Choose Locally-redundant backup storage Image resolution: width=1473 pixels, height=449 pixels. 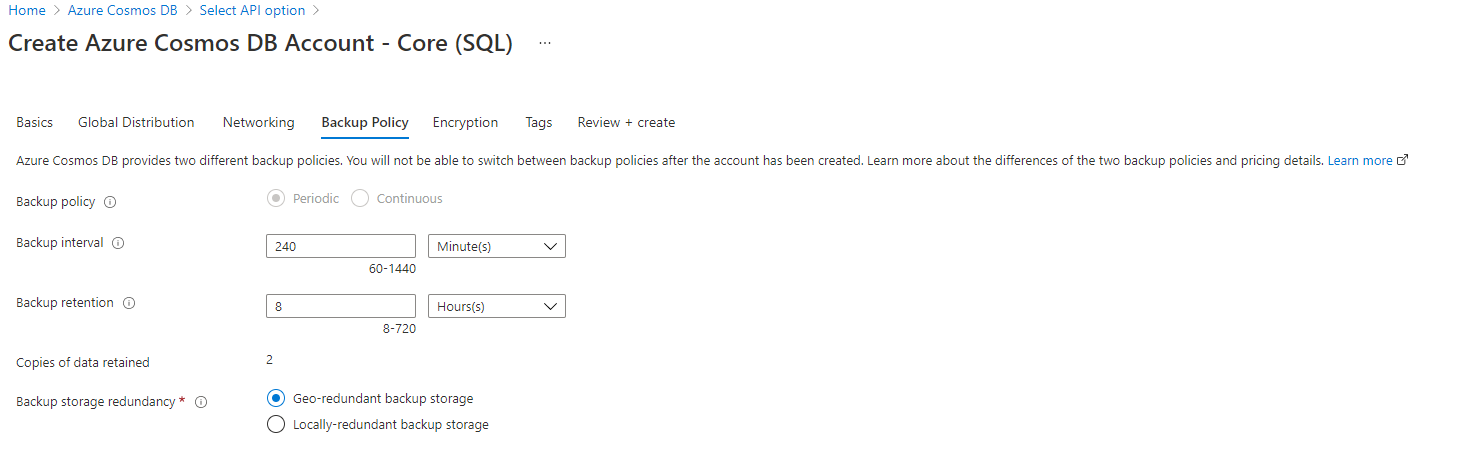click(276, 425)
